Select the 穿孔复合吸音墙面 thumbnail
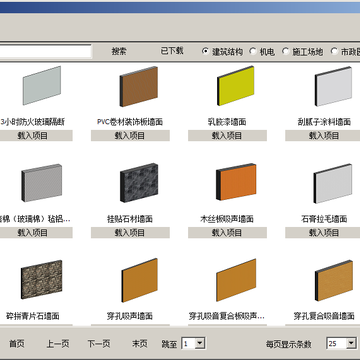Image resolution: width=360 pixels, height=360 pixels. (334, 280)
